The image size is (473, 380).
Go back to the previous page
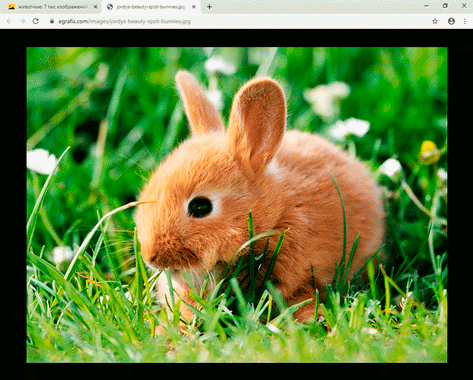click(x=9, y=21)
